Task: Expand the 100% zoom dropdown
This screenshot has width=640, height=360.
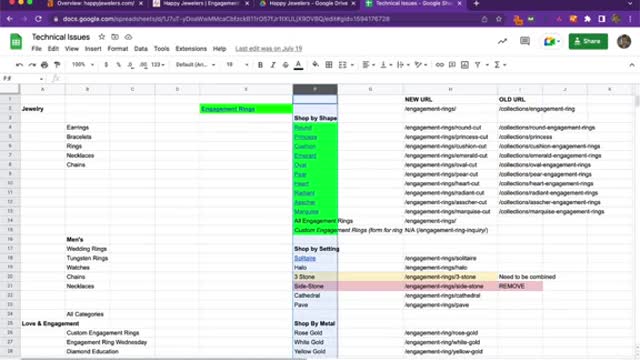Action: click(83, 64)
